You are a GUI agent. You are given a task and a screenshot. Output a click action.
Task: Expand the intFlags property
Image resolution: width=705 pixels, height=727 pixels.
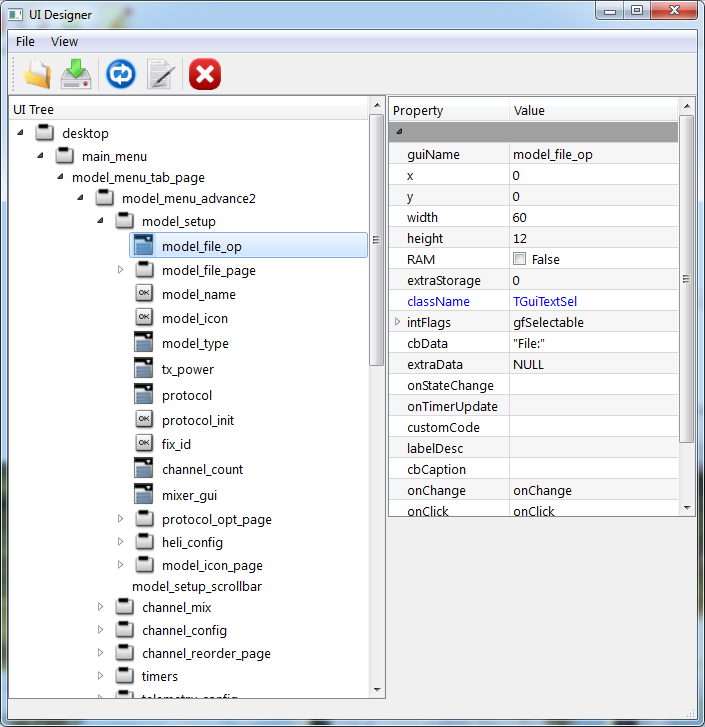(397, 322)
